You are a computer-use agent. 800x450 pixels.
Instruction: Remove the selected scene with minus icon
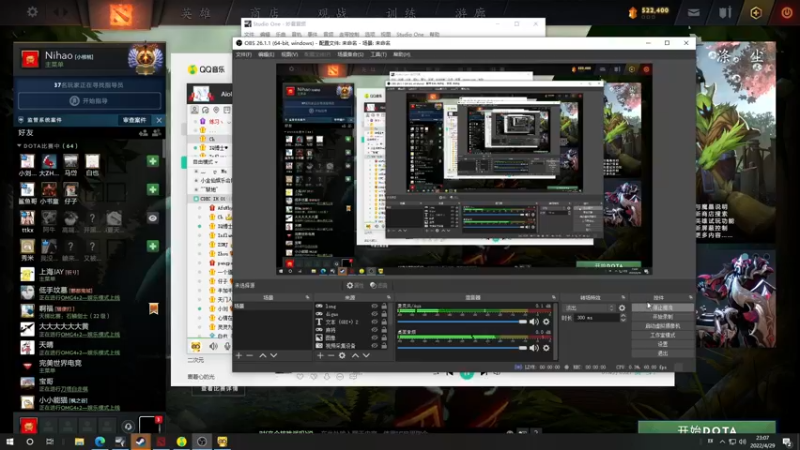[x=249, y=355]
